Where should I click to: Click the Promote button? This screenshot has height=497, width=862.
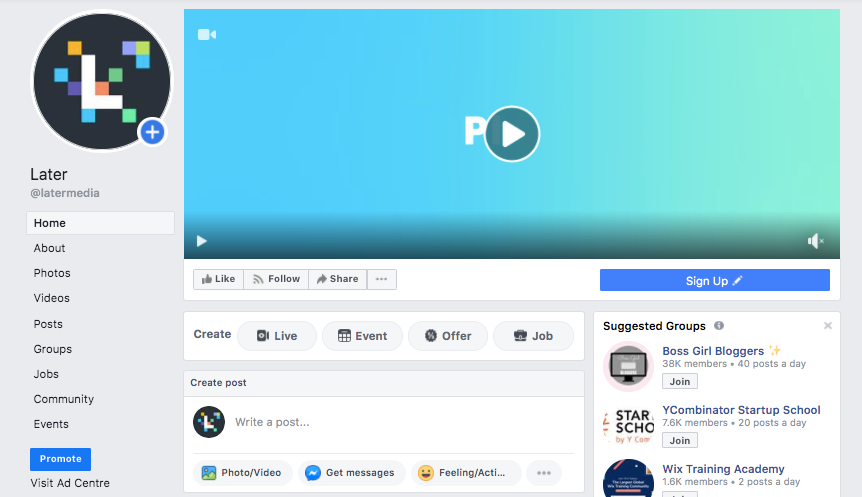coord(60,459)
